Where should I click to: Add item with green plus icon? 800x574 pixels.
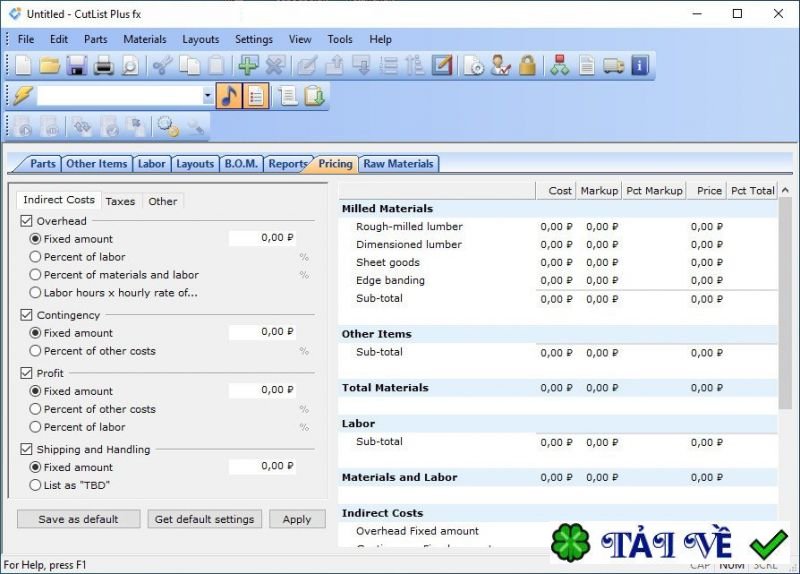click(x=248, y=66)
